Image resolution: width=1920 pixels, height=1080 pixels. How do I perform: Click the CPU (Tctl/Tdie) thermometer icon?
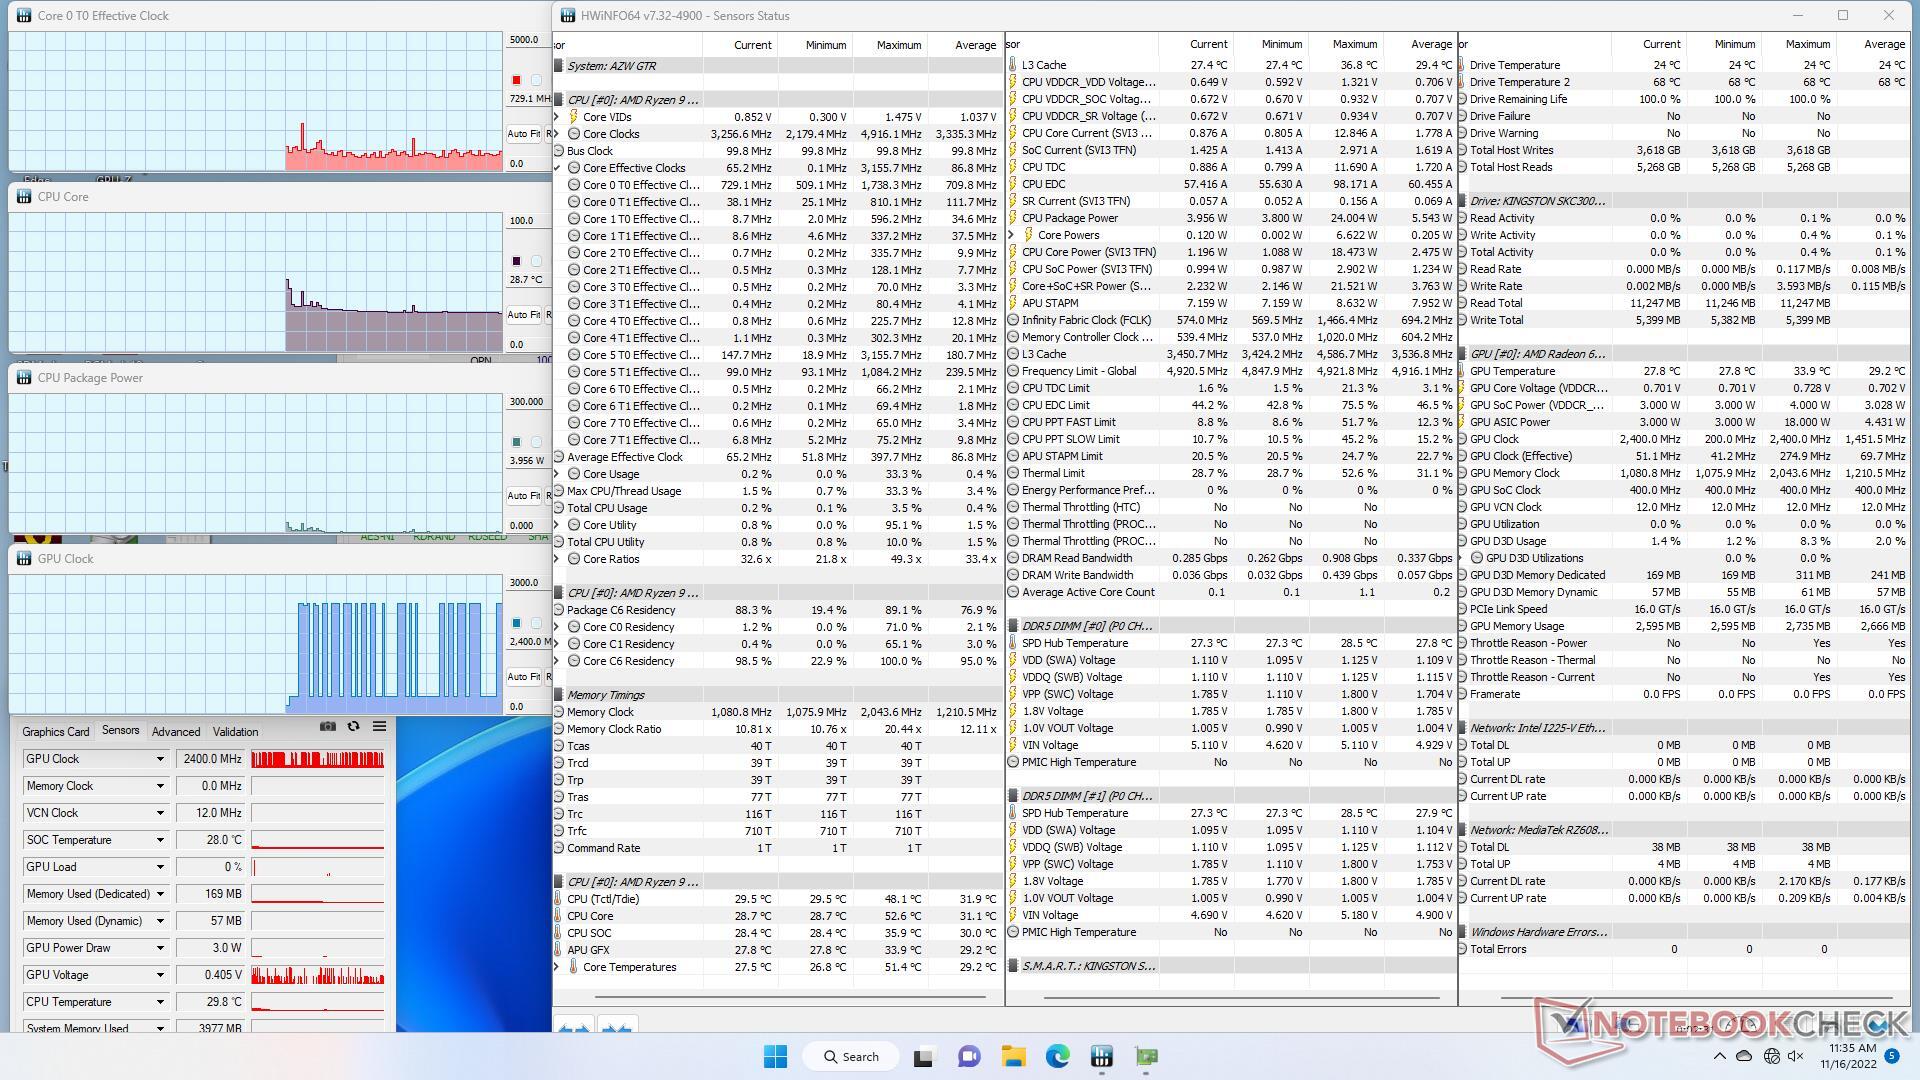pyautogui.click(x=558, y=899)
